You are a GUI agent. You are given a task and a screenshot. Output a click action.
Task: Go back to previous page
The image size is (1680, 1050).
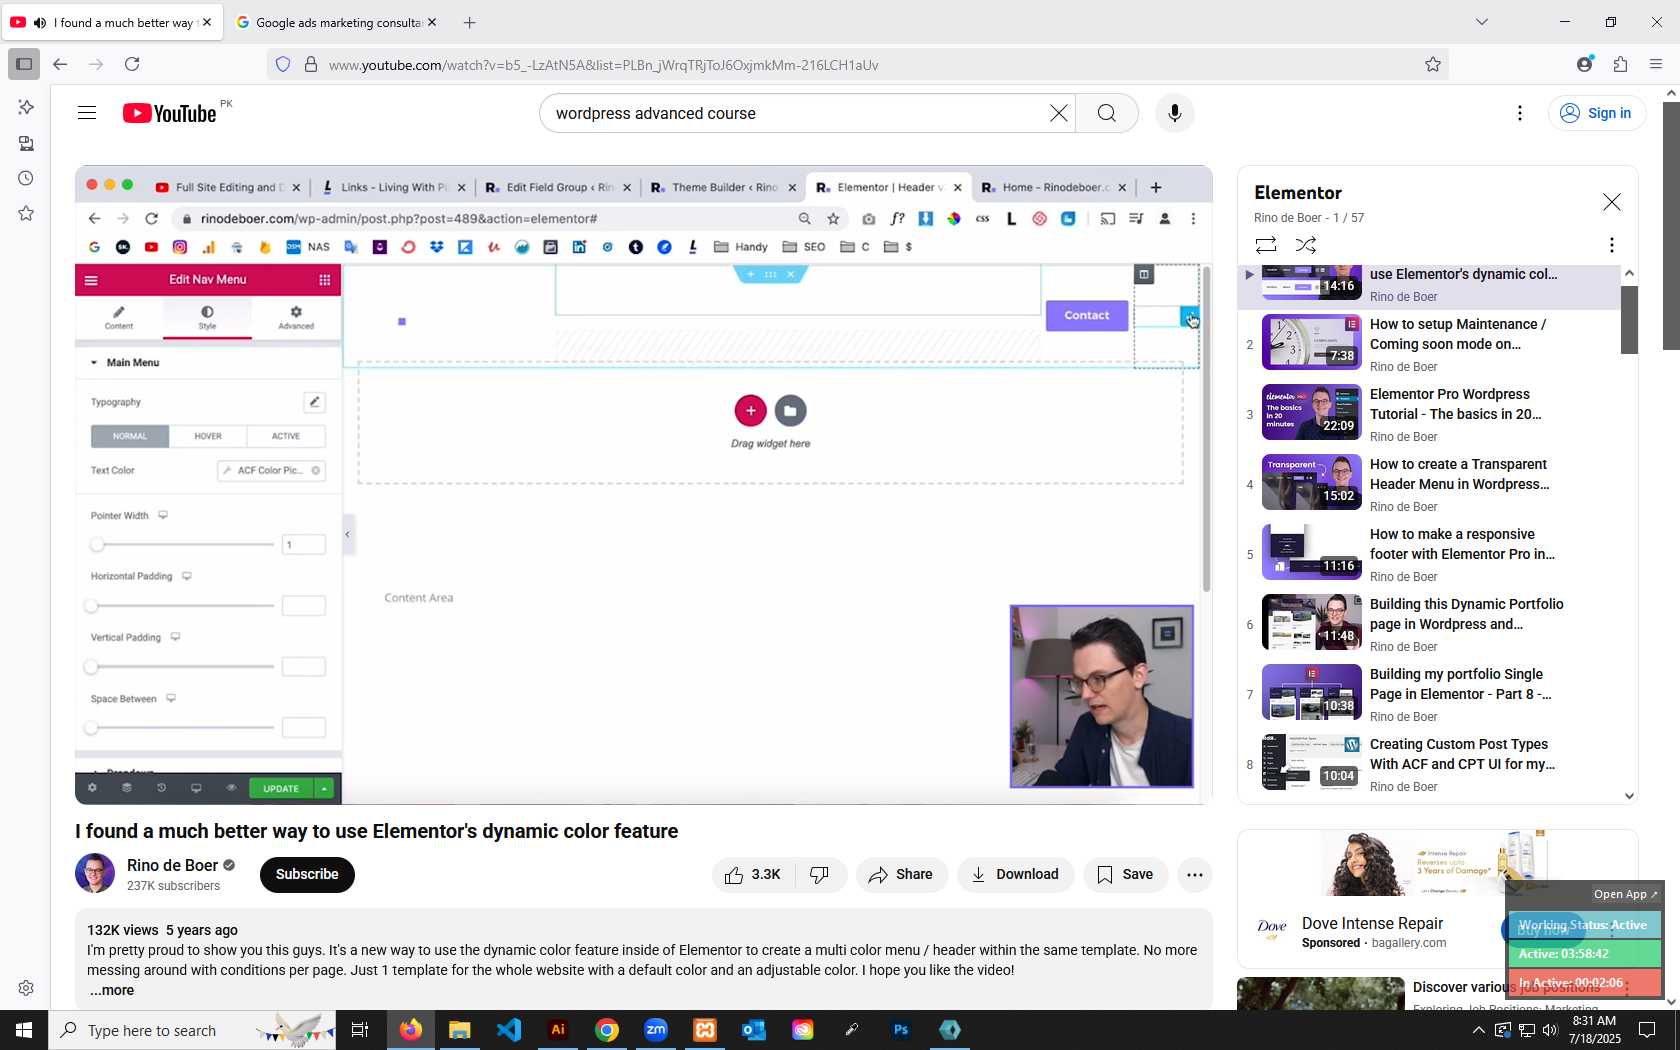(x=60, y=64)
